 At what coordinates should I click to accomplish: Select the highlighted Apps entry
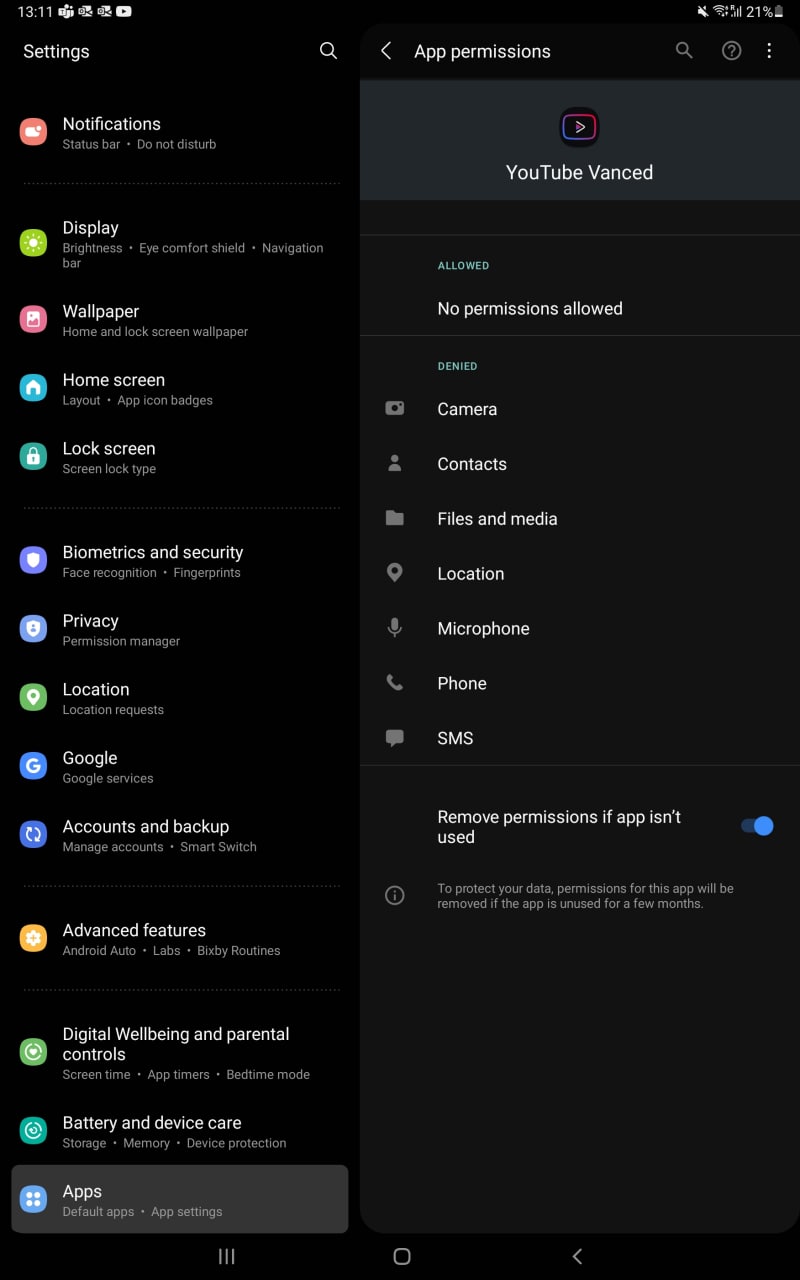pos(180,1199)
